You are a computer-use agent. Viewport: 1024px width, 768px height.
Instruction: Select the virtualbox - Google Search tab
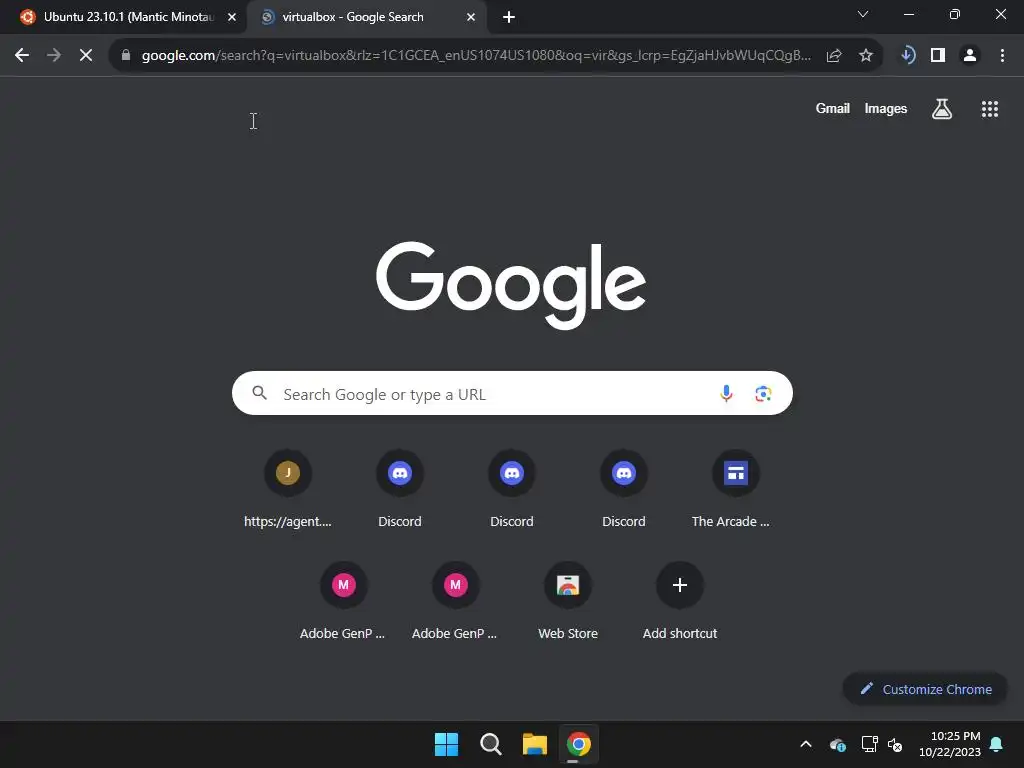click(x=353, y=17)
